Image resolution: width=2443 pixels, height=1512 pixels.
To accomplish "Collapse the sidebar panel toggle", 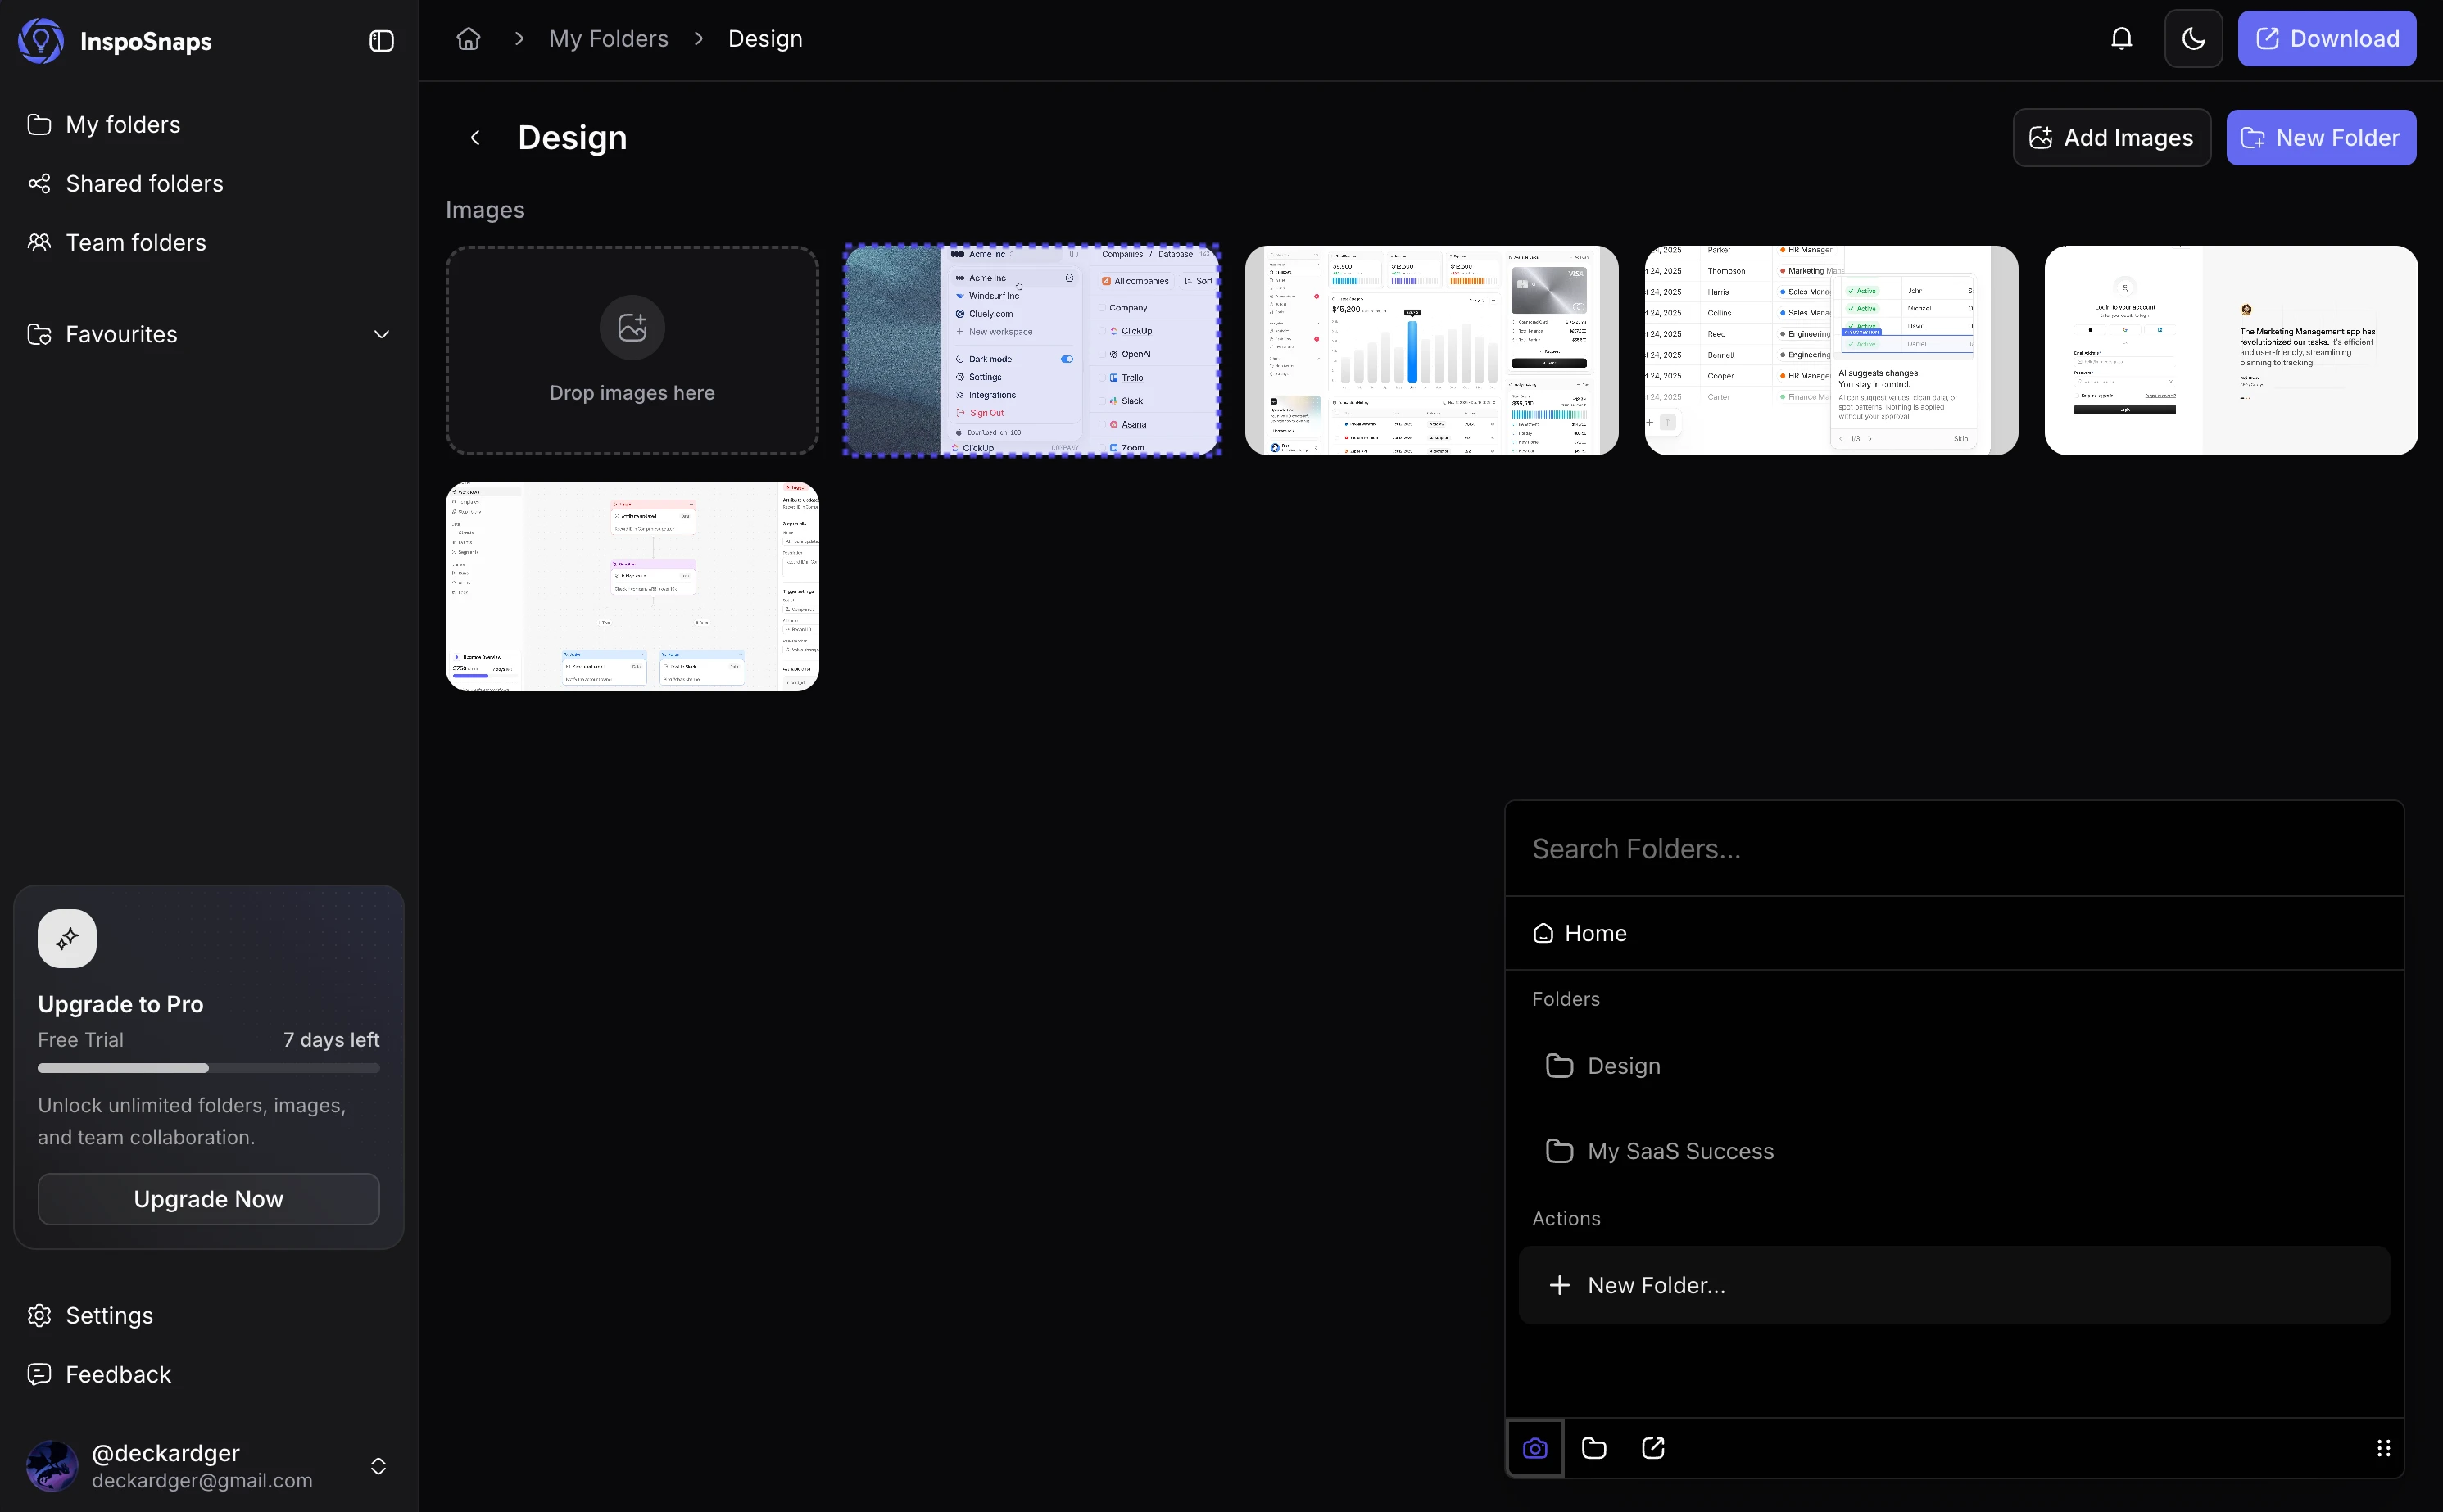I will tap(381, 41).
